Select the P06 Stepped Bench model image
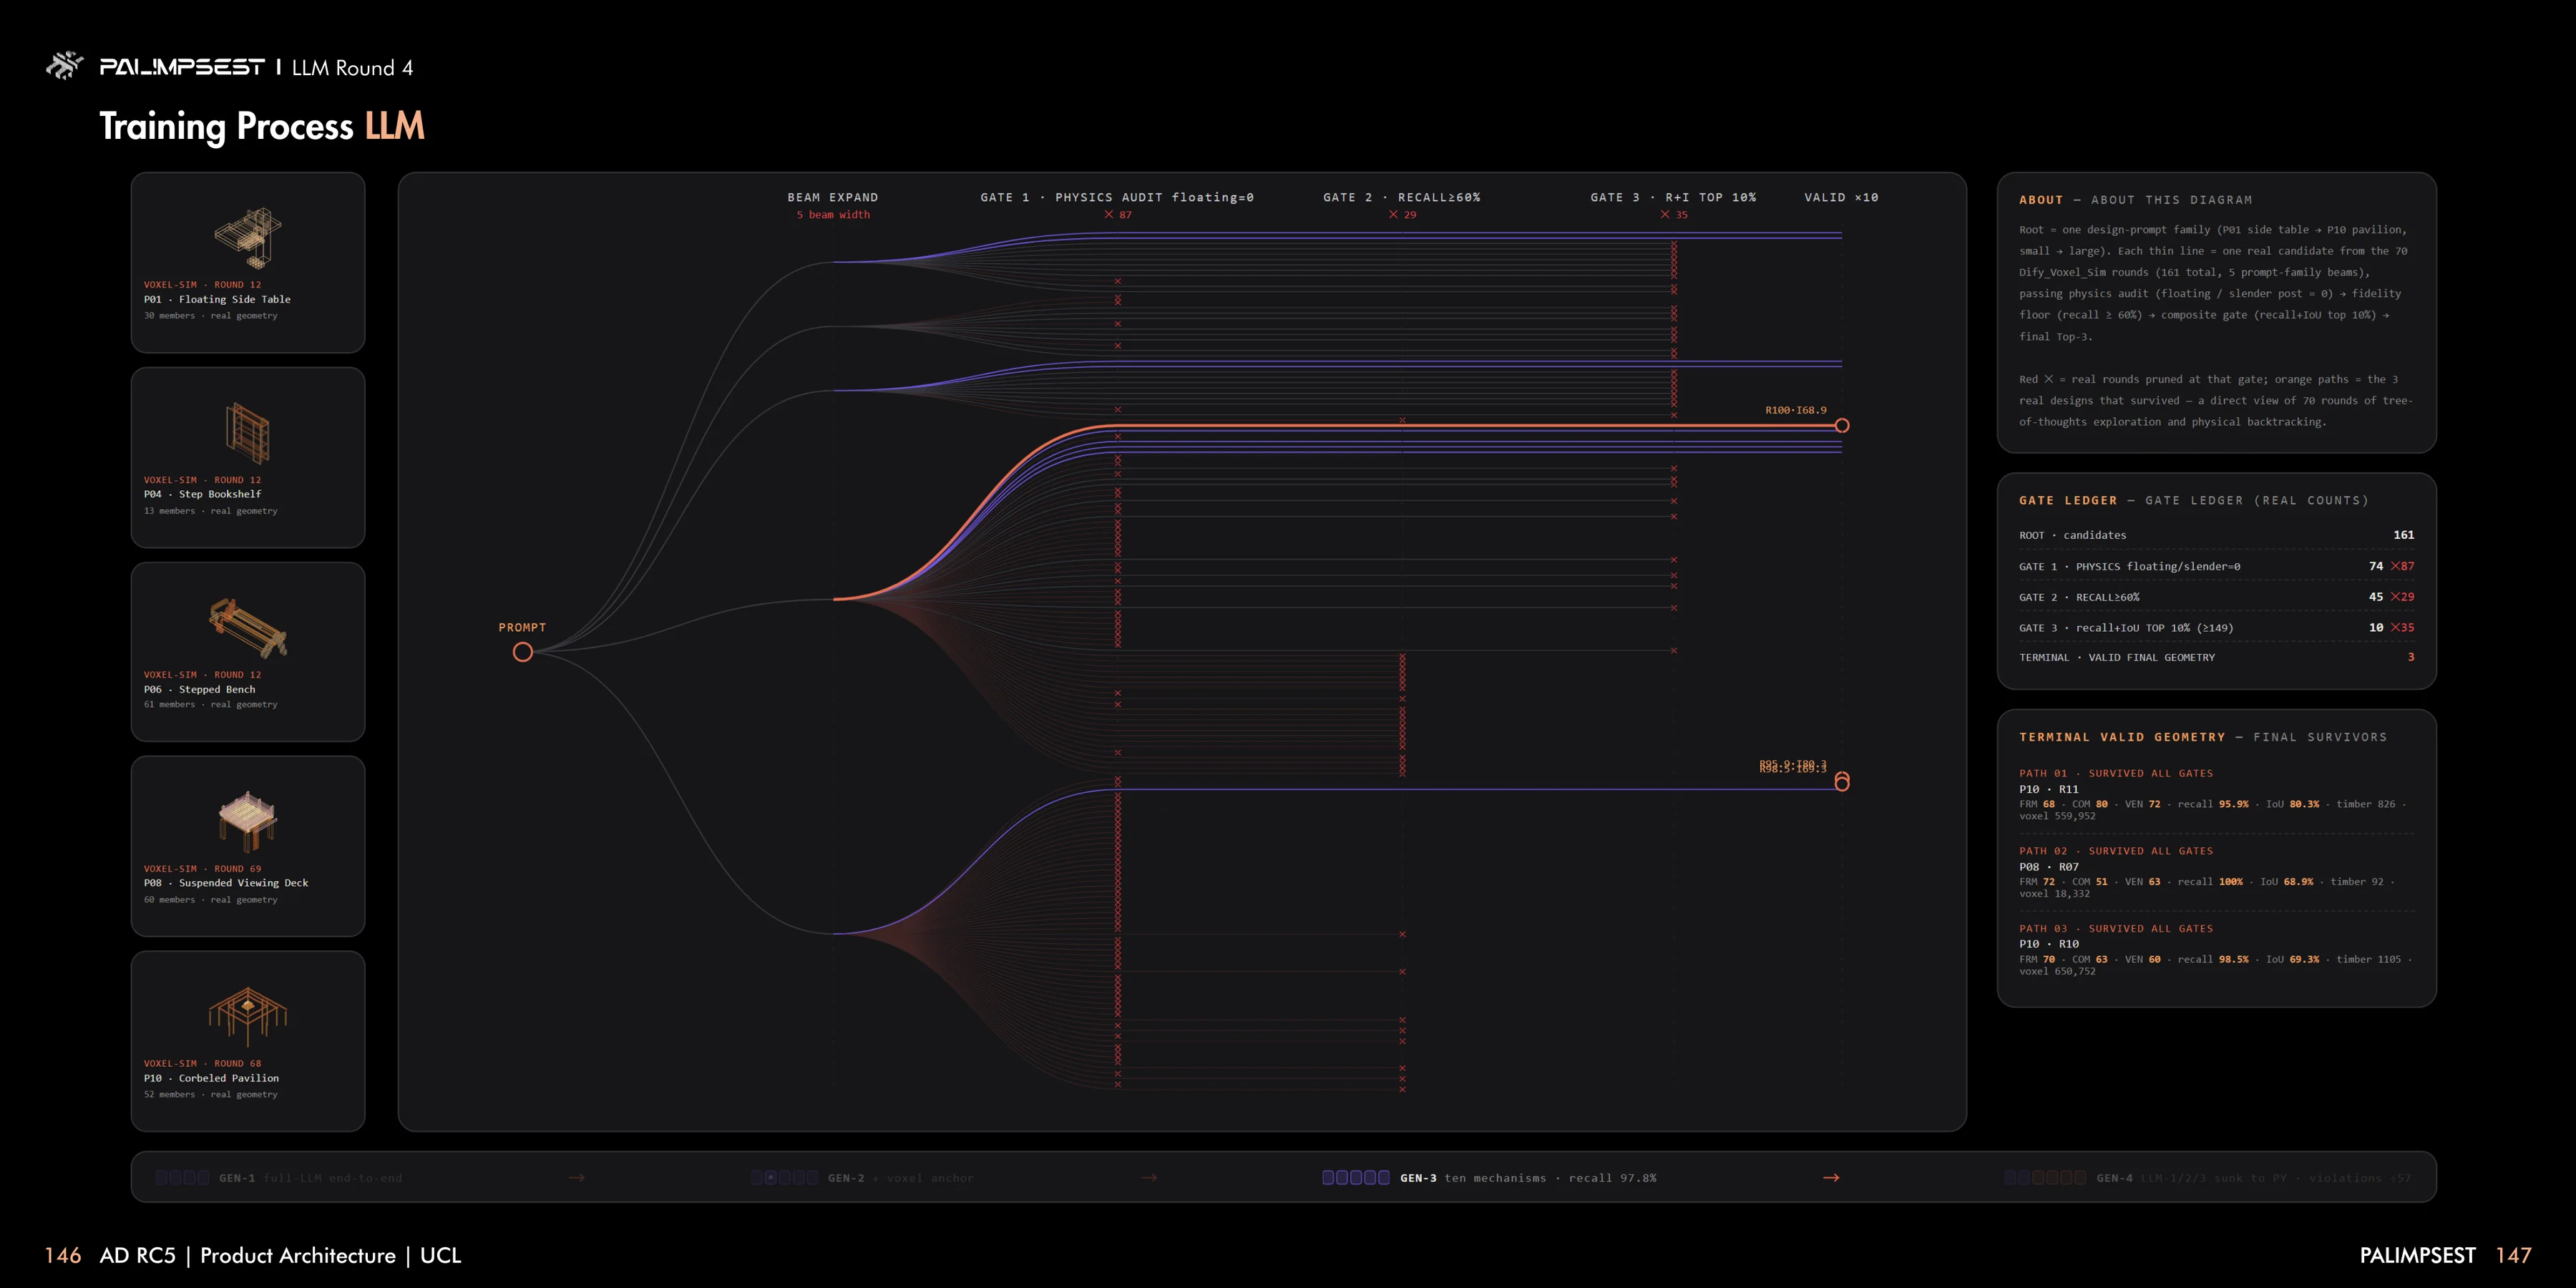Image resolution: width=2576 pixels, height=1288 pixels. [248, 628]
